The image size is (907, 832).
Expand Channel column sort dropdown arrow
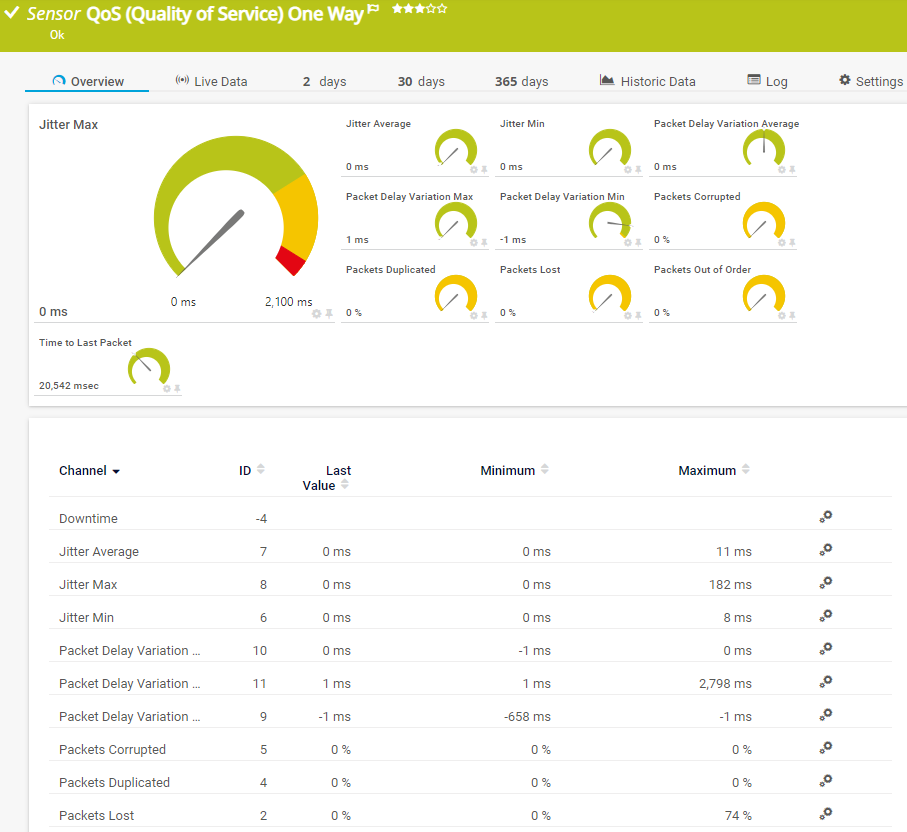point(116,471)
